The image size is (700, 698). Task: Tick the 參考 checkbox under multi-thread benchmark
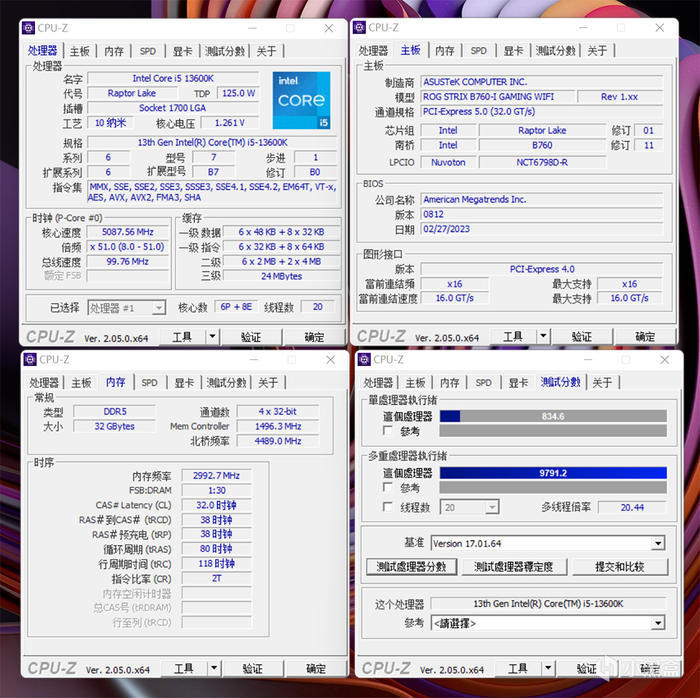[388, 487]
